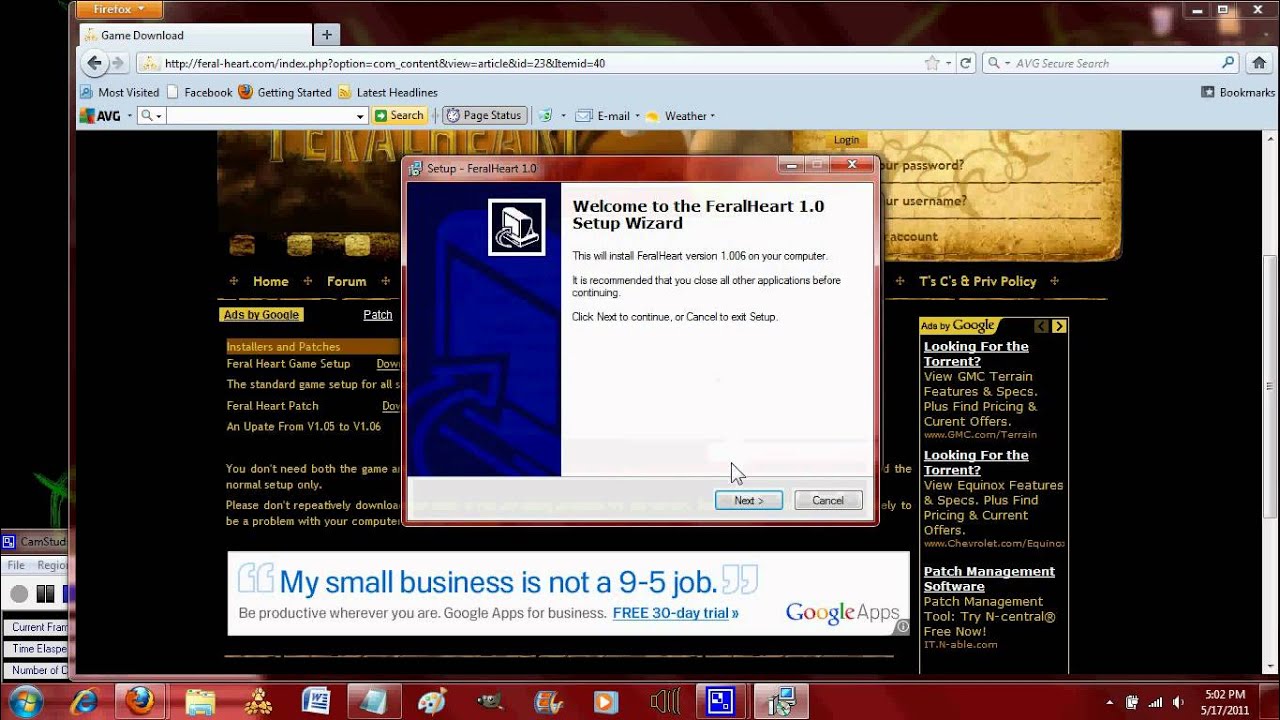Open Paint palette icon in taskbar

[432, 701]
